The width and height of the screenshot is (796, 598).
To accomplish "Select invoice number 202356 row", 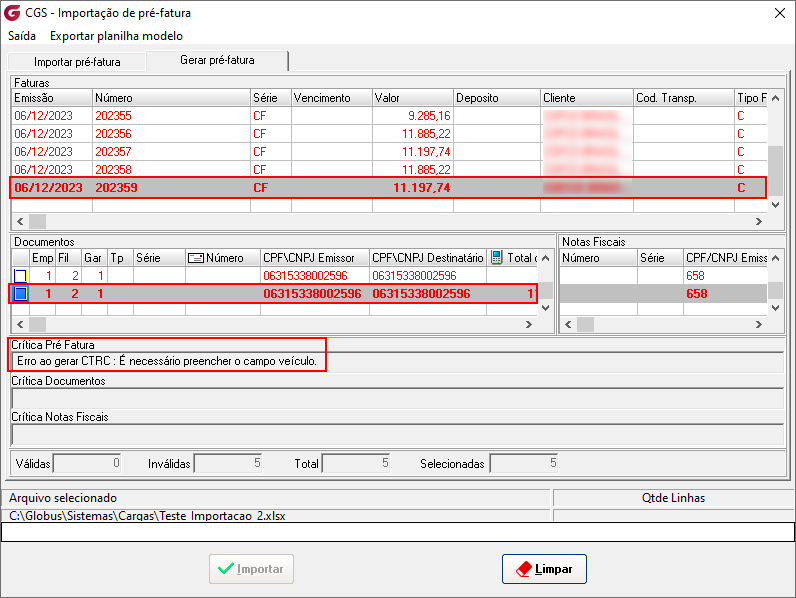I will (x=389, y=134).
